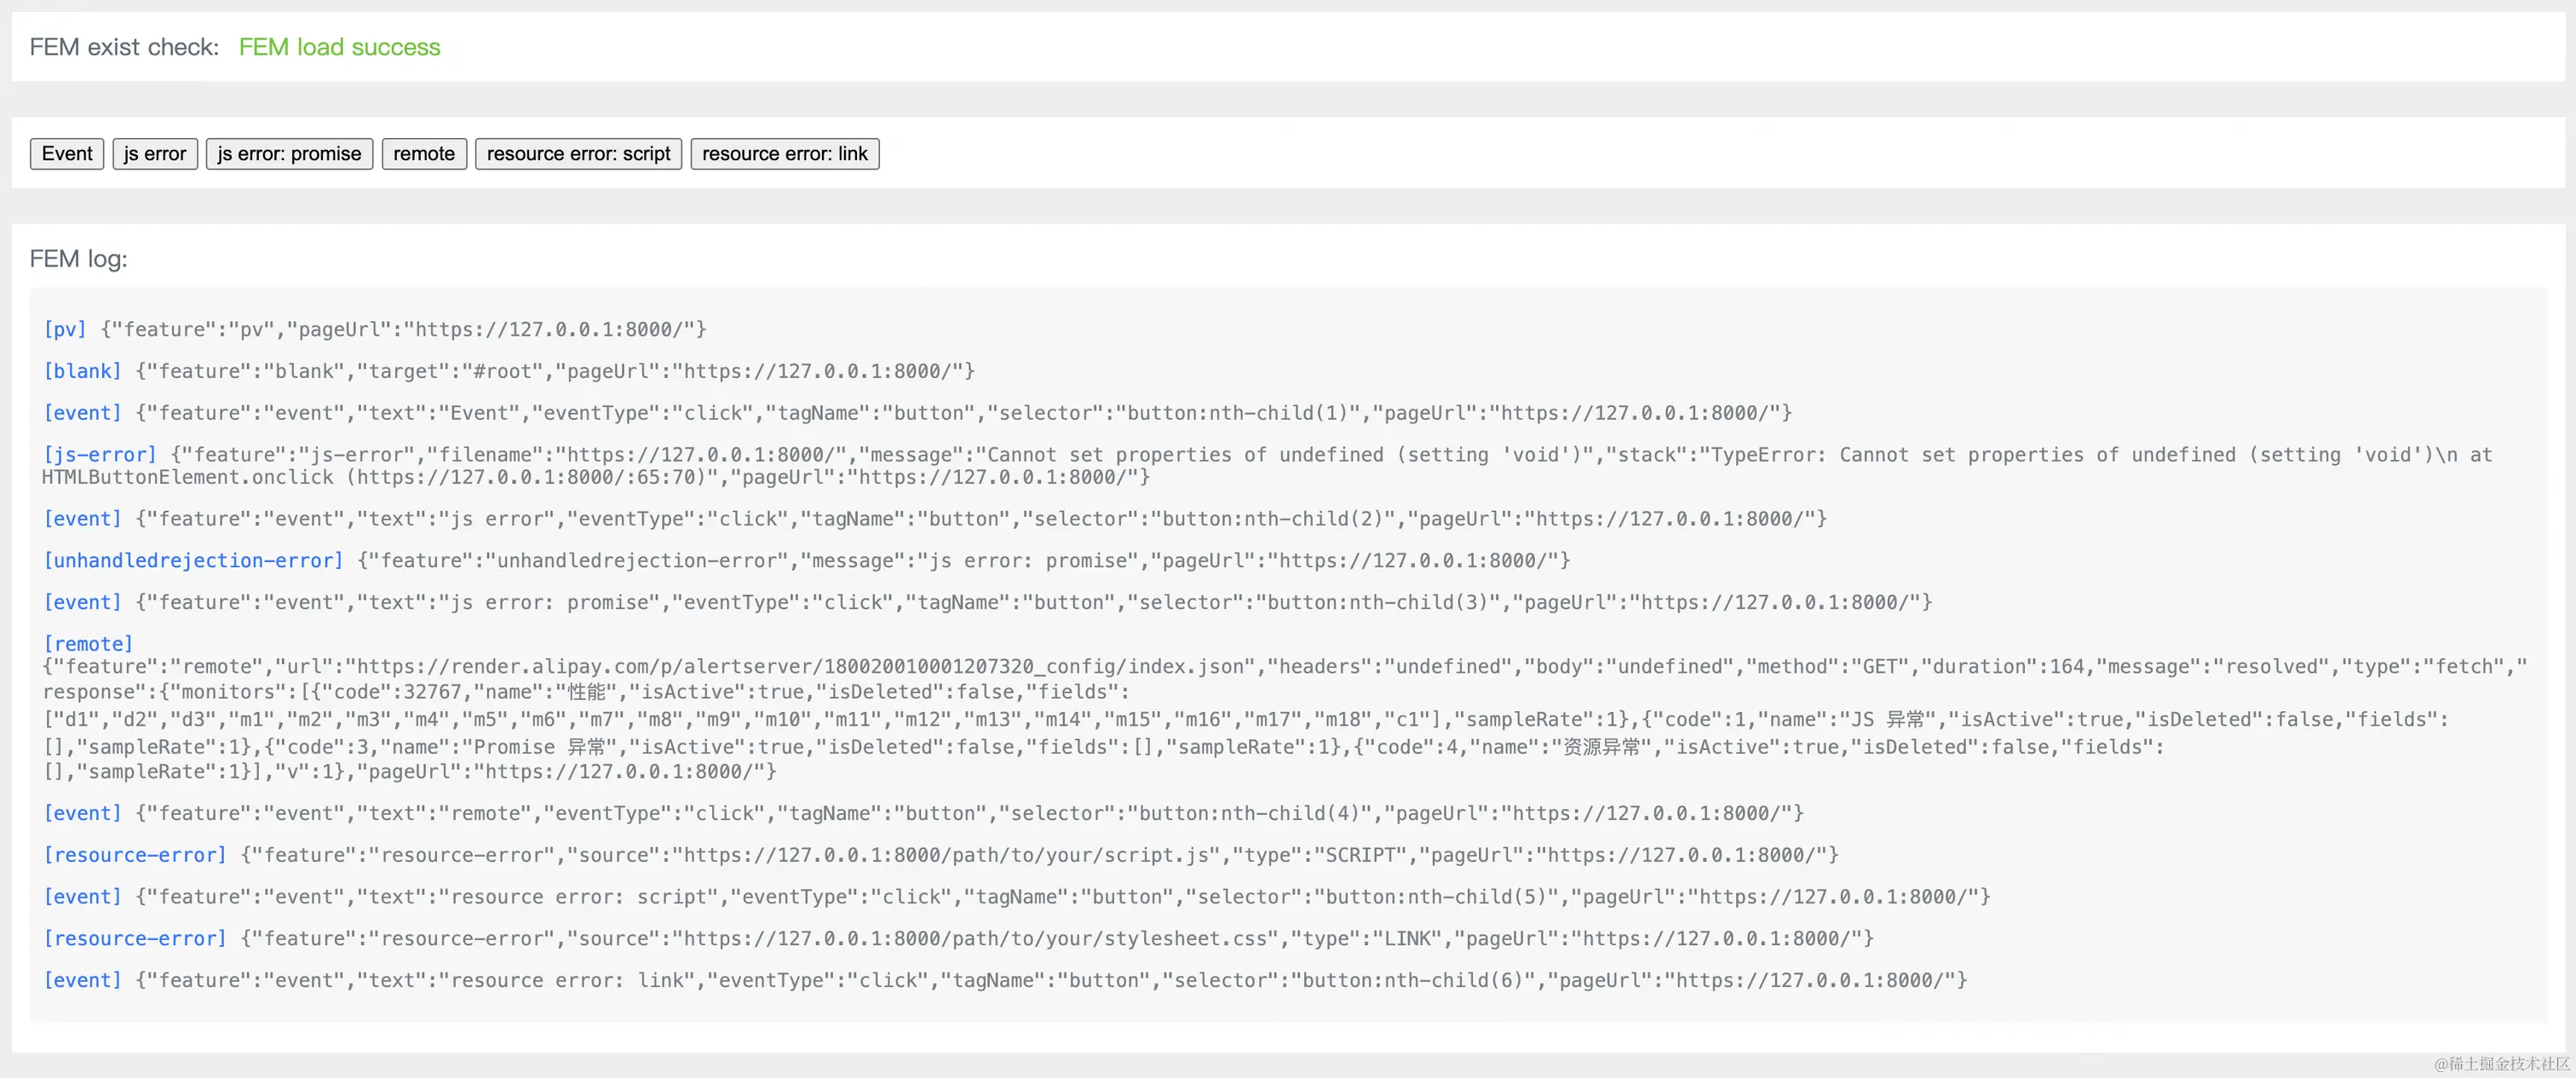Viewport: 2576px width, 1078px height.
Task: Click the [unhandledrejection-error] log tag
Action: pos(192,561)
